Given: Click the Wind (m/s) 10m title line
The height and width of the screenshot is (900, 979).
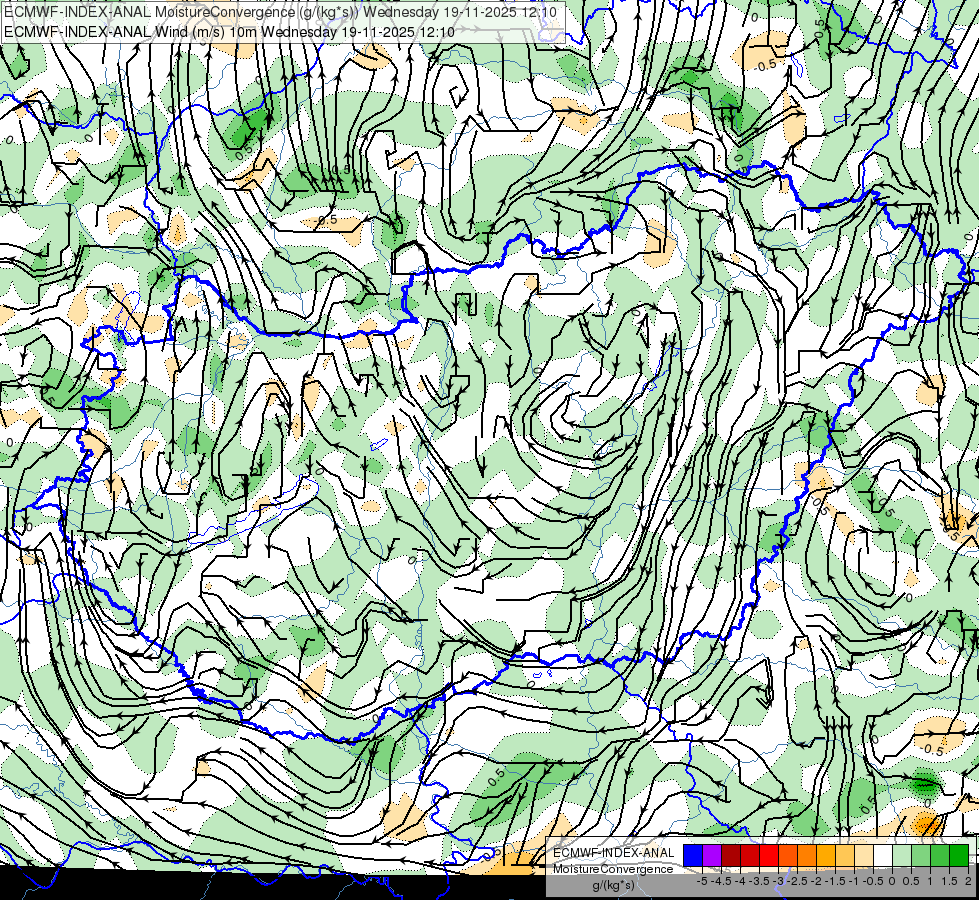Looking at the screenshot, I should click(x=229, y=32).
